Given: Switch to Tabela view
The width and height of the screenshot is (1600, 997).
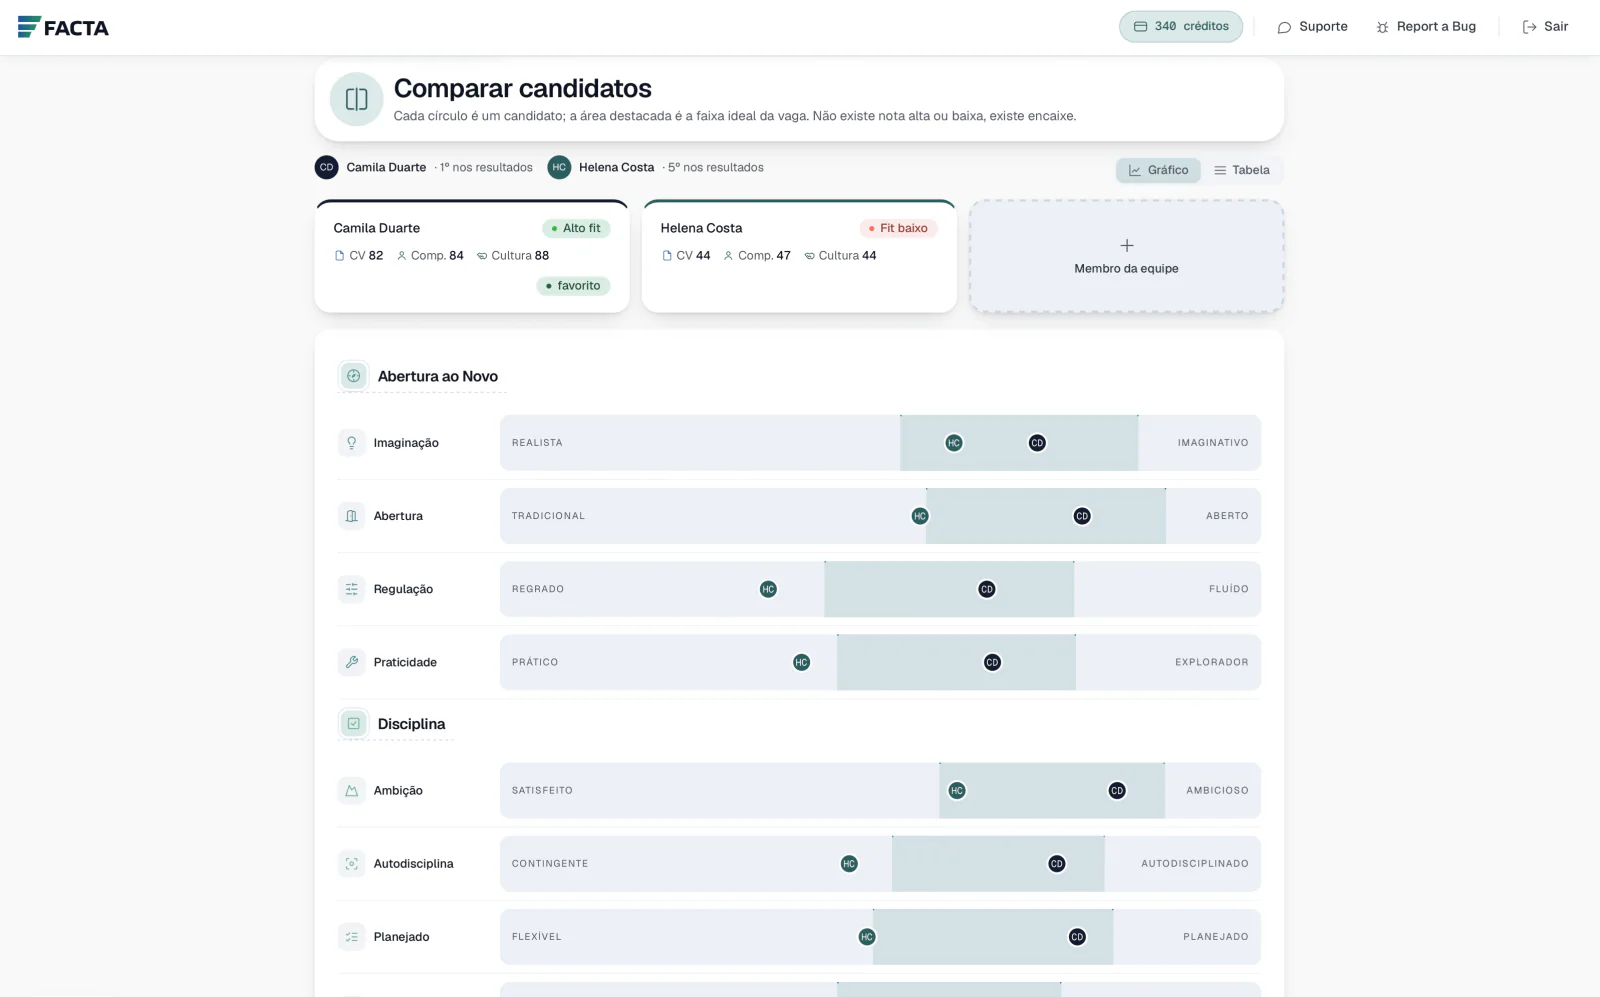Looking at the screenshot, I should 1242,170.
